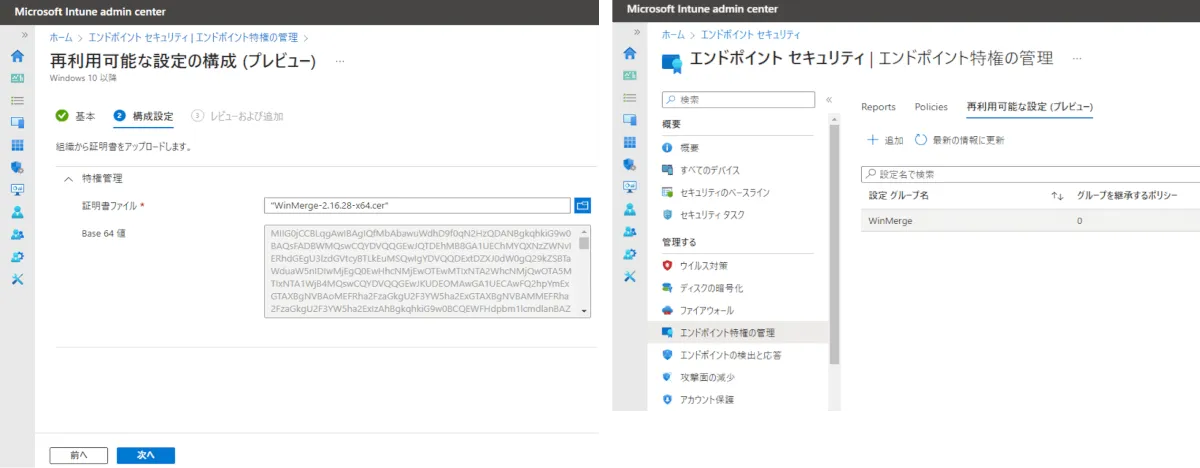The image size is (1200, 468).
Task: Open Users icon in right window sidebar
Action: pos(629,209)
